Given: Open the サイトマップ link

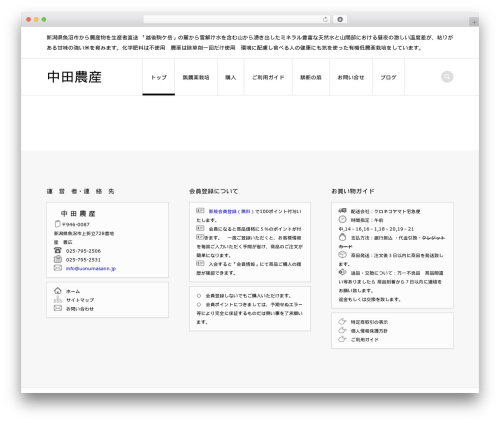Looking at the screenshot, I should (x=80, y=300).
